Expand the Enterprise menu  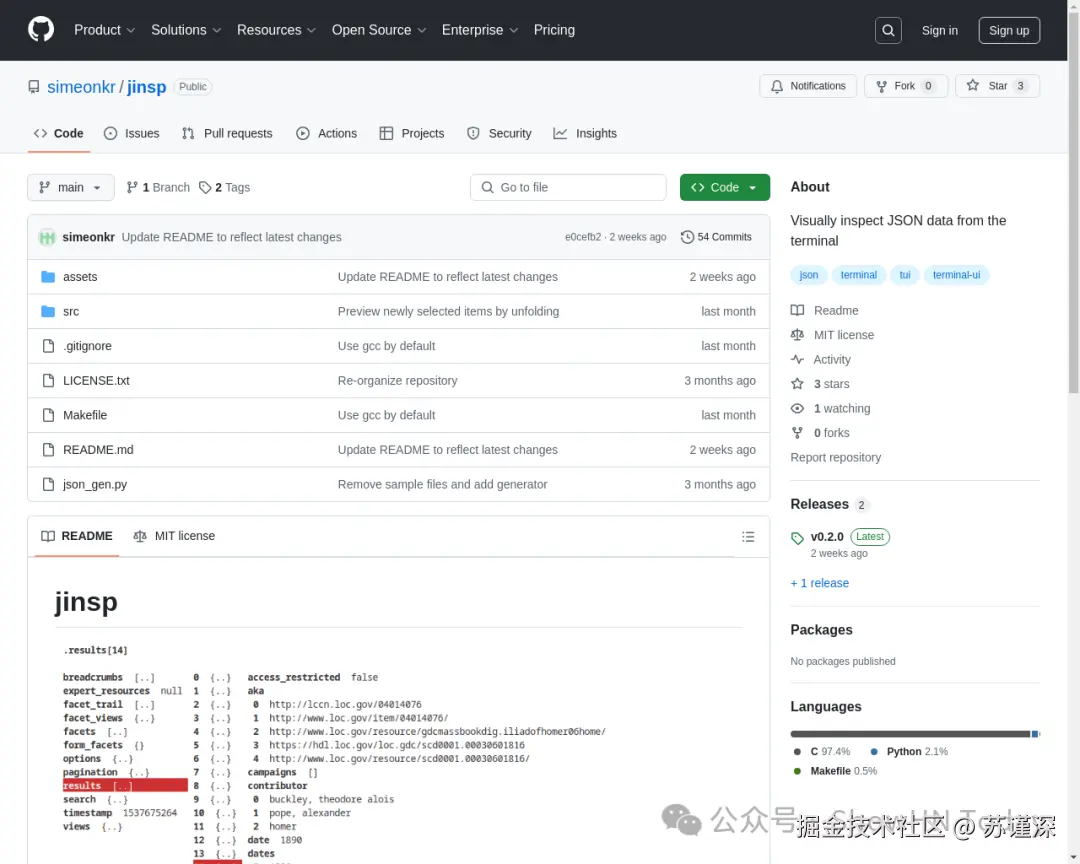[479, 30]
